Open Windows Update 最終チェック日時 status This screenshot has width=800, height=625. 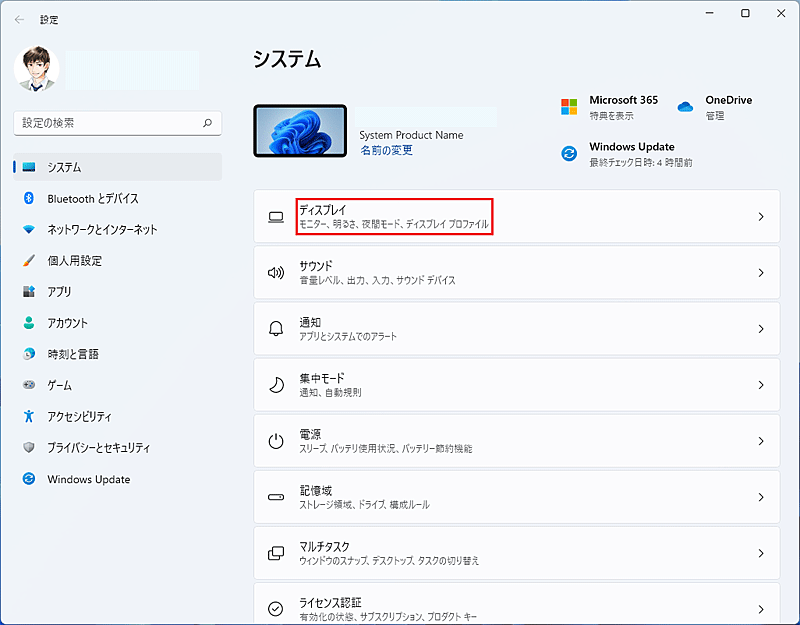click(627, 155)
